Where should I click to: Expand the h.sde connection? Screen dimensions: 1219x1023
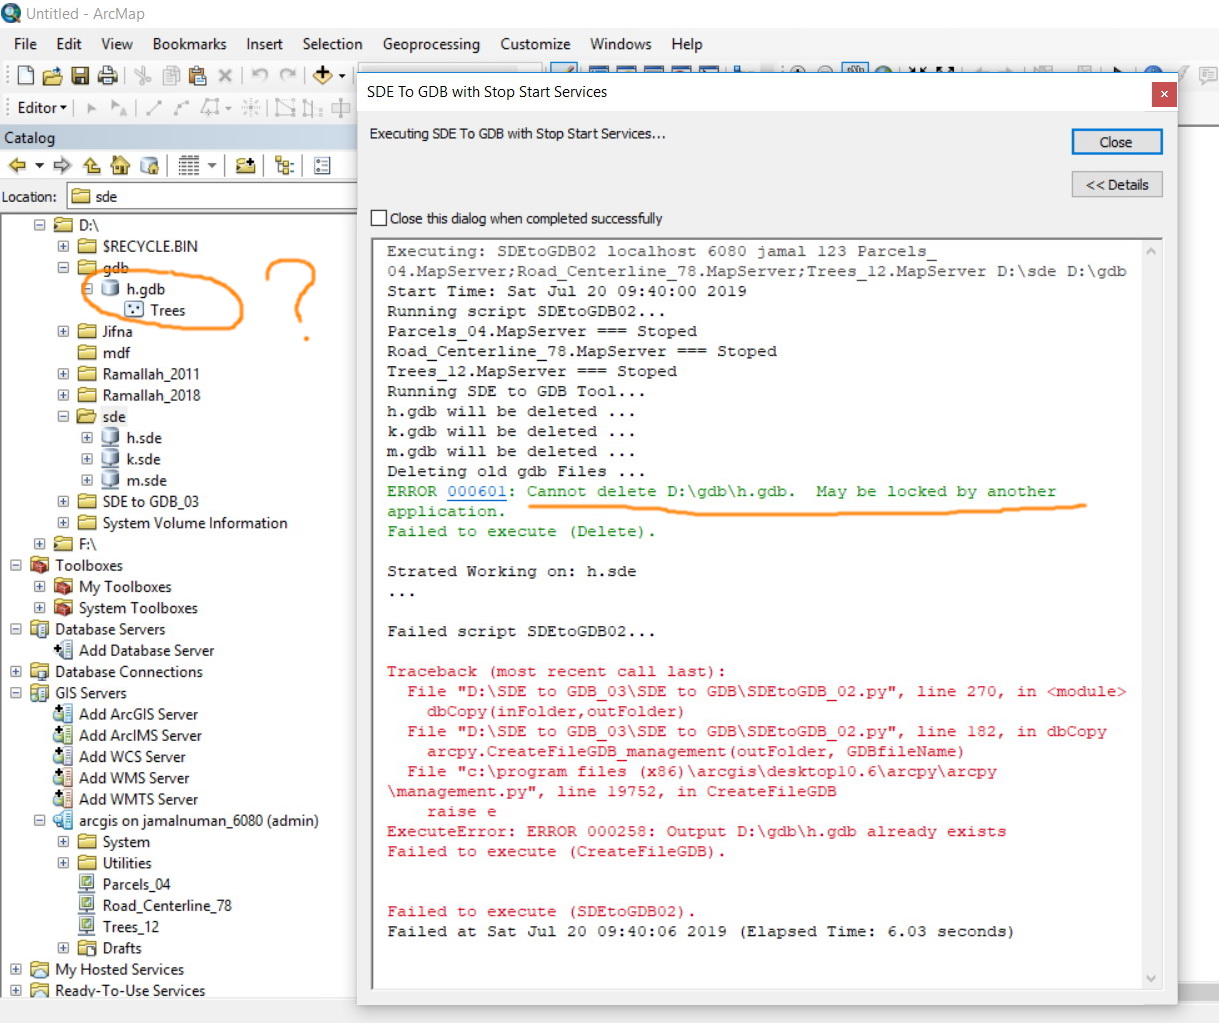pos(87,437)
